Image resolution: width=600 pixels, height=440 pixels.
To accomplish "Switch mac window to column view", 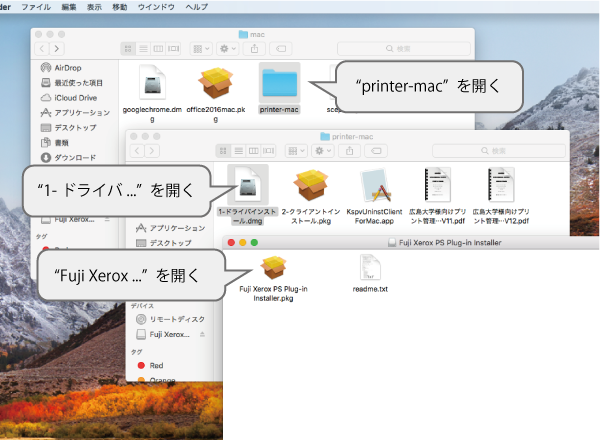I will [158, 49].
